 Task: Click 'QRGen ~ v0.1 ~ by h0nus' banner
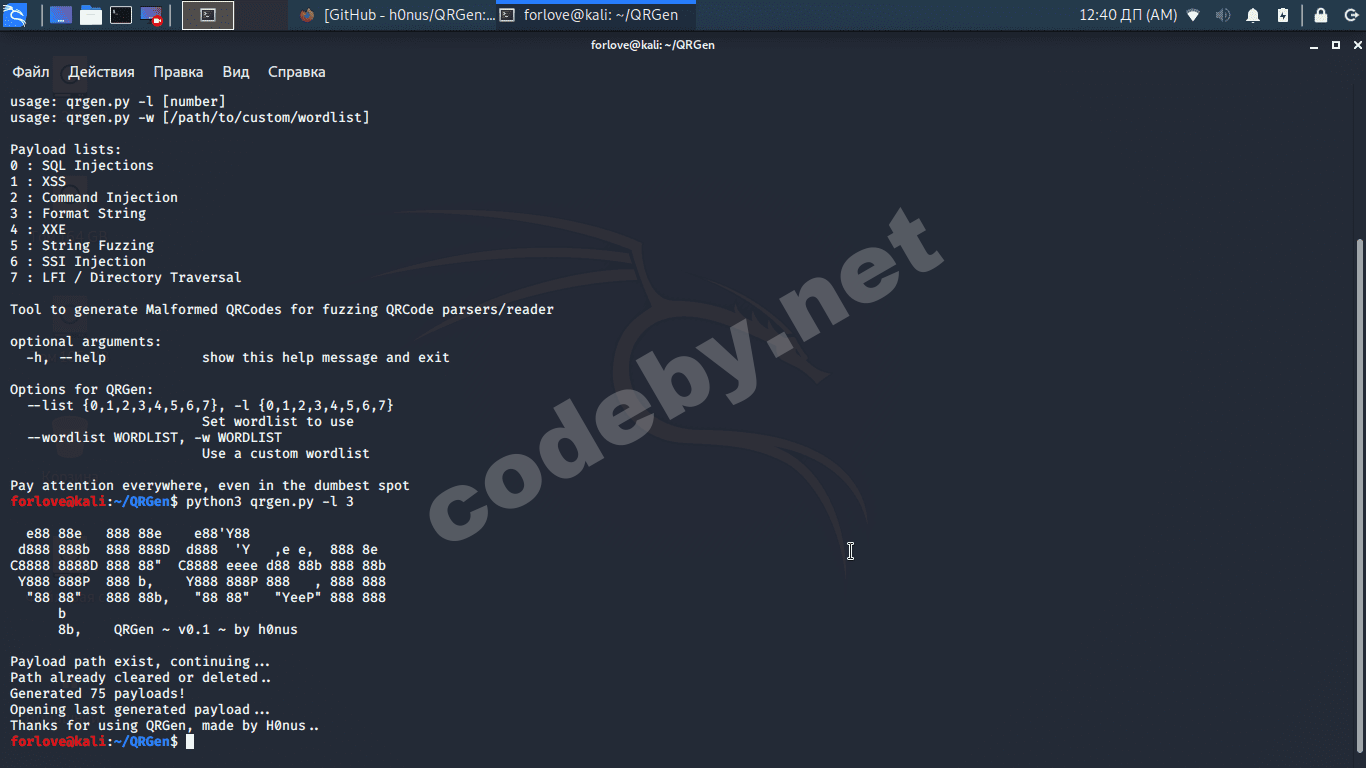coord(206,630)
